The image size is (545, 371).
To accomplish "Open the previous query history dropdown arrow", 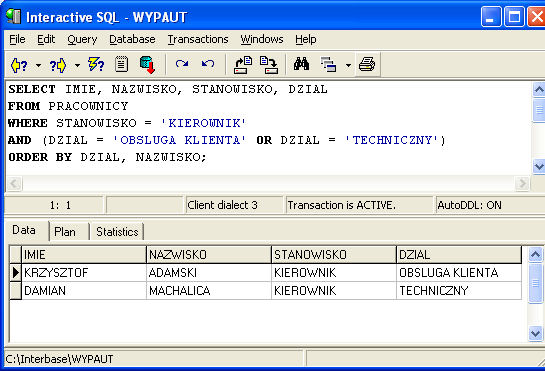I will pos(38,65).
